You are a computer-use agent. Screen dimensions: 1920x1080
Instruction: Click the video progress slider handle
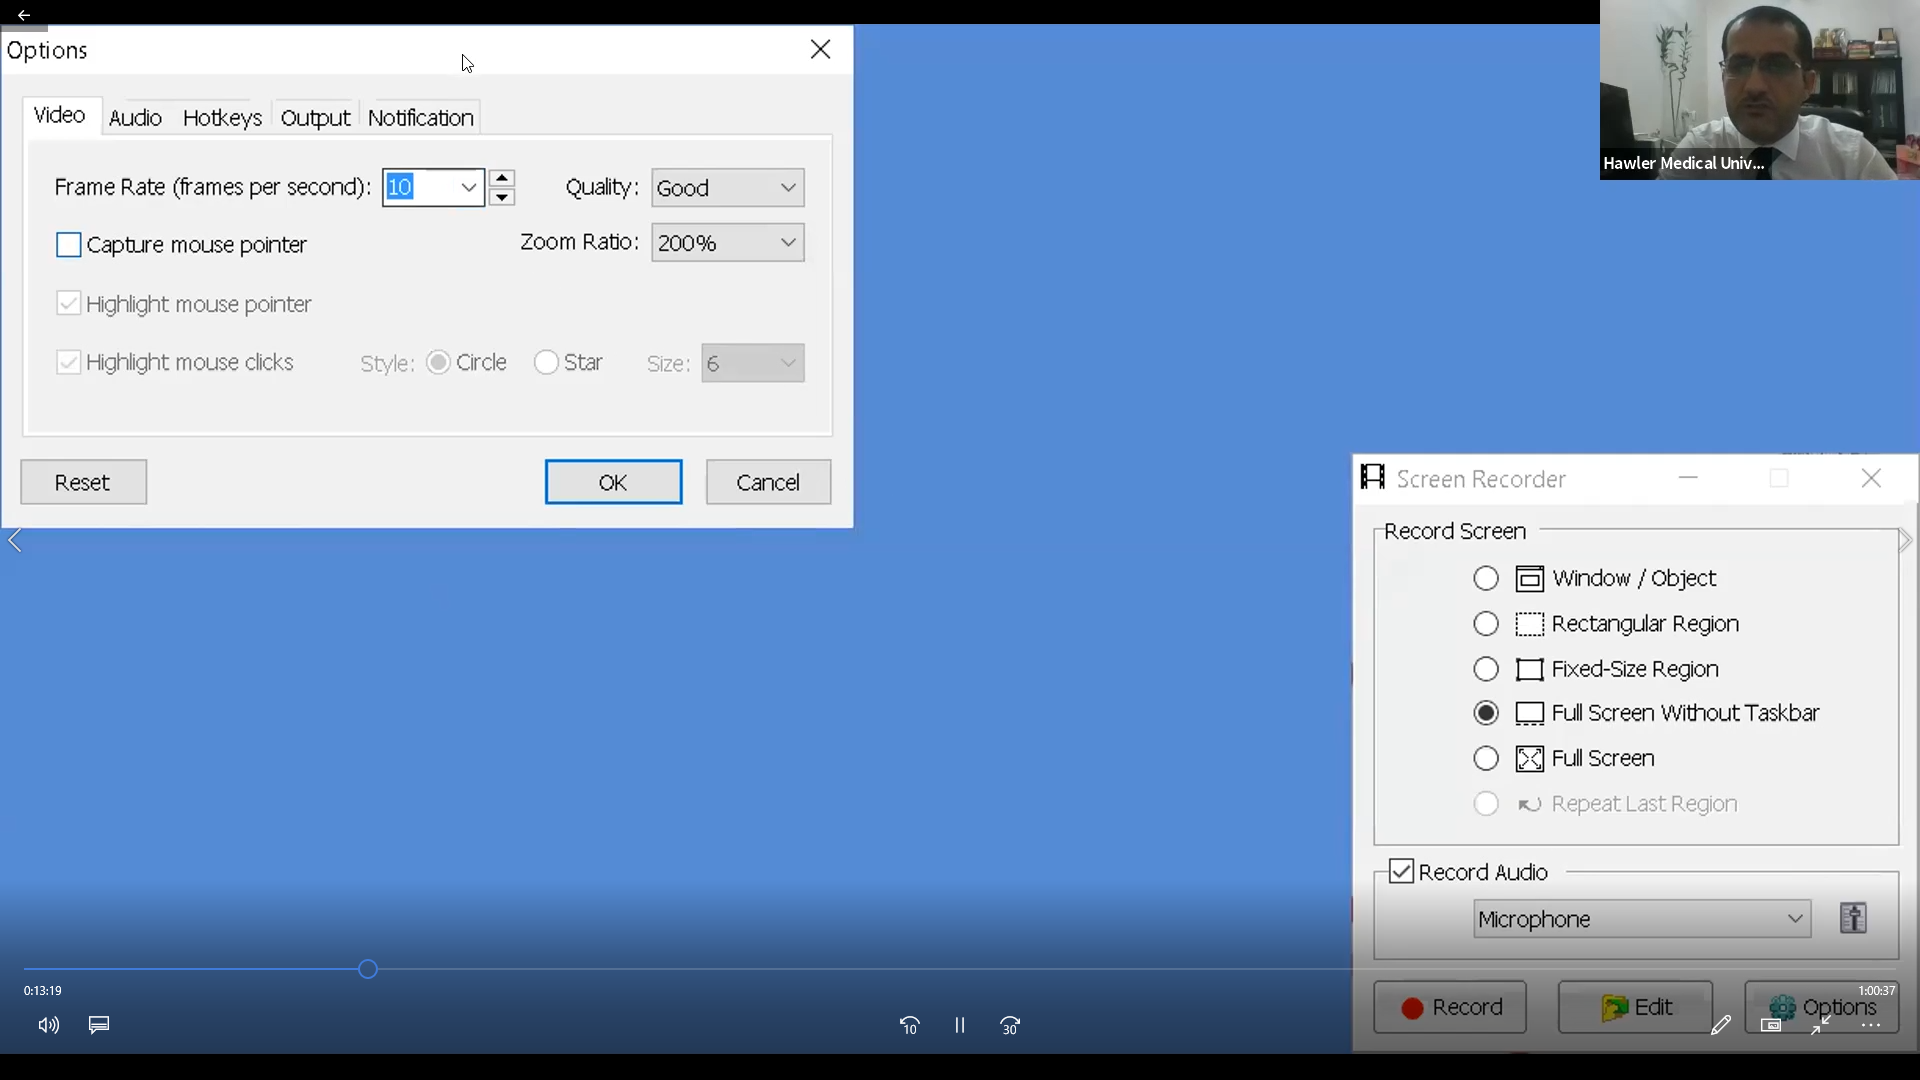pyautogui.click(x=368, y=969)
